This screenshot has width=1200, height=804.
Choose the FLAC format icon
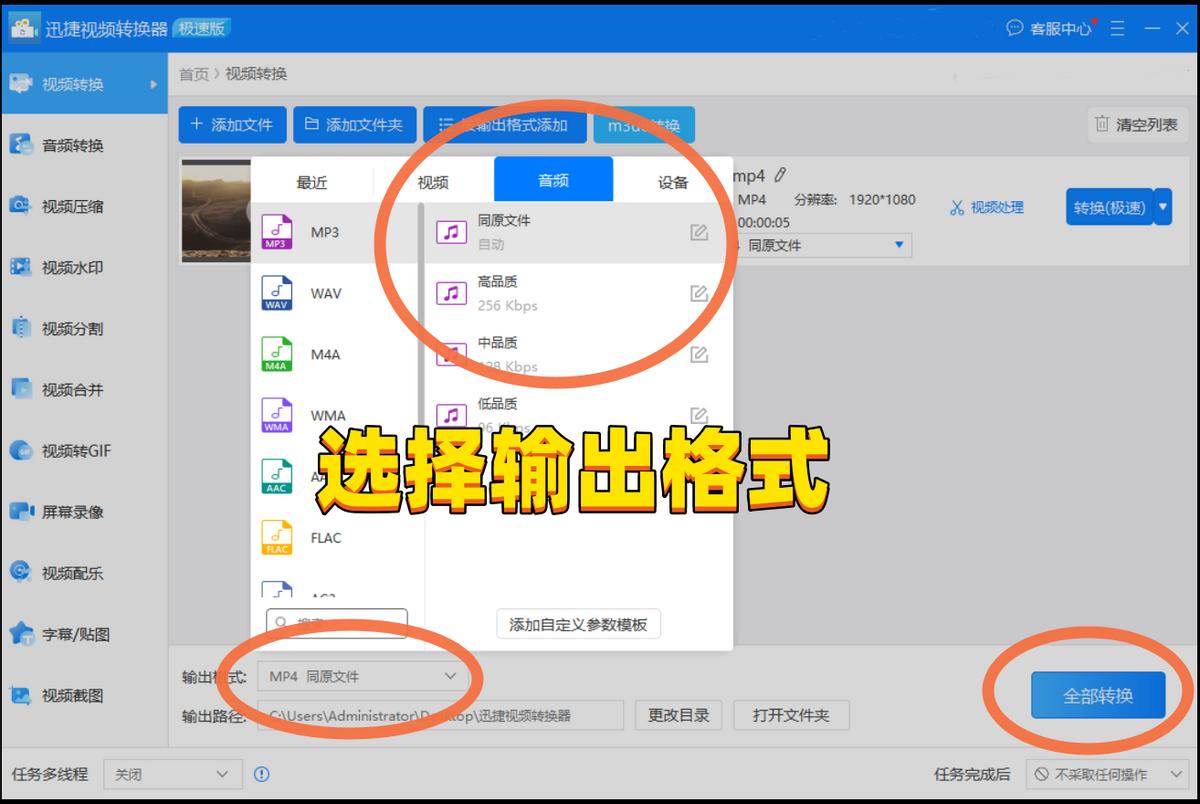pos(276,537)
